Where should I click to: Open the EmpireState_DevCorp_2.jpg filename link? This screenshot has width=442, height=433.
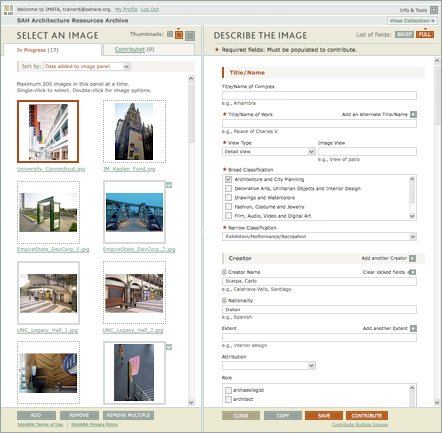pos(139,250)
